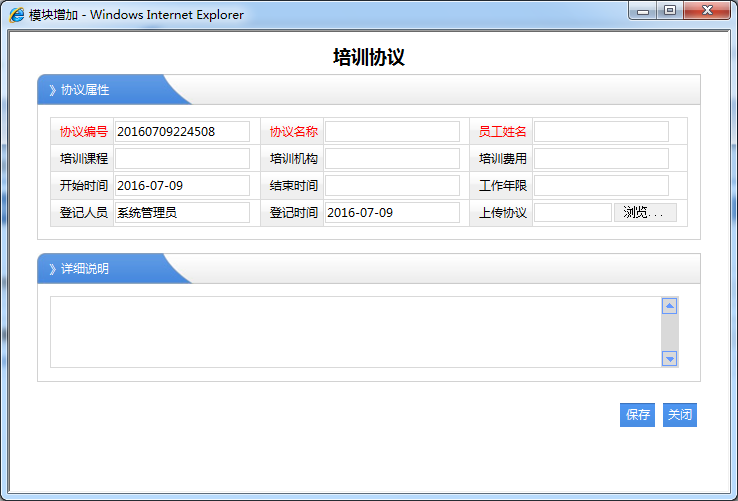Viewport: 738px width, 501px height.
Task: Click the 登记人员 field
Action: (x=182, y=213)
